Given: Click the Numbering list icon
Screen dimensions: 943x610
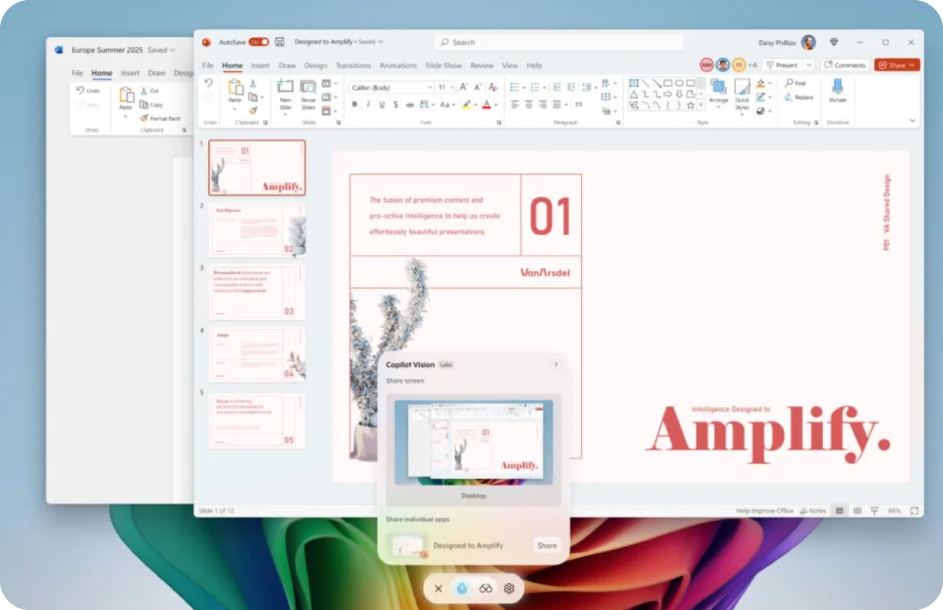Looking at the screenshot, I should 535,88.
